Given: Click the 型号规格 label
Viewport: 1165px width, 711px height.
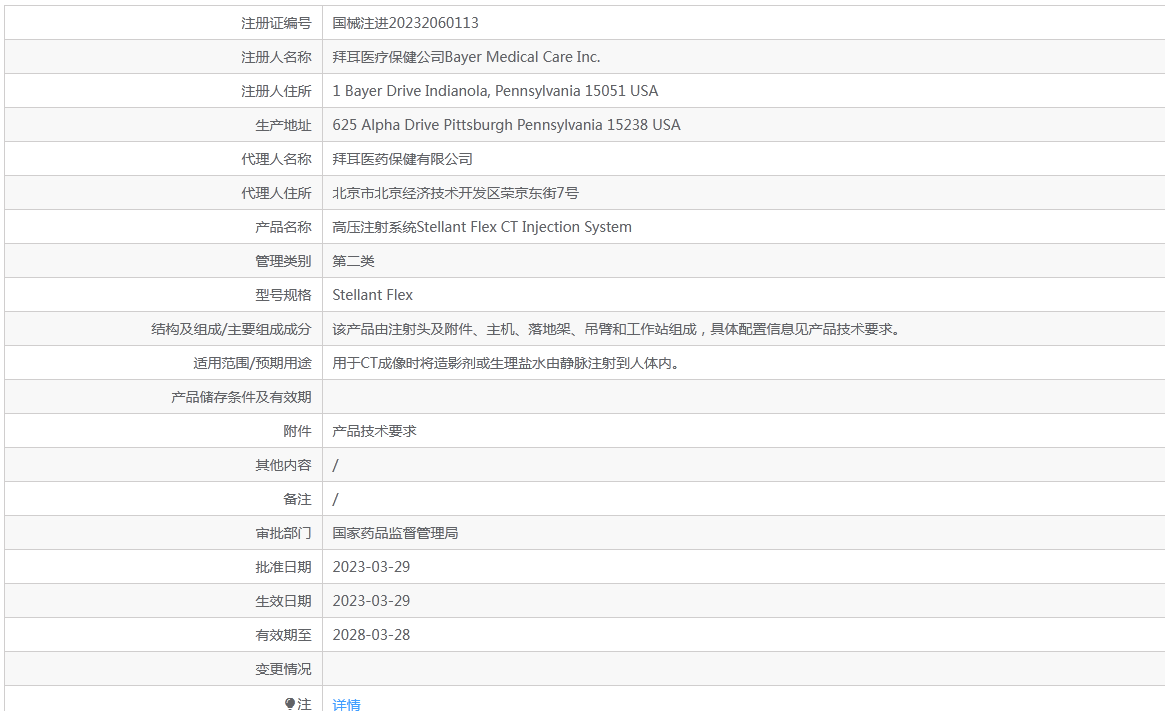Looking at the screenshot, I should 283,295.
